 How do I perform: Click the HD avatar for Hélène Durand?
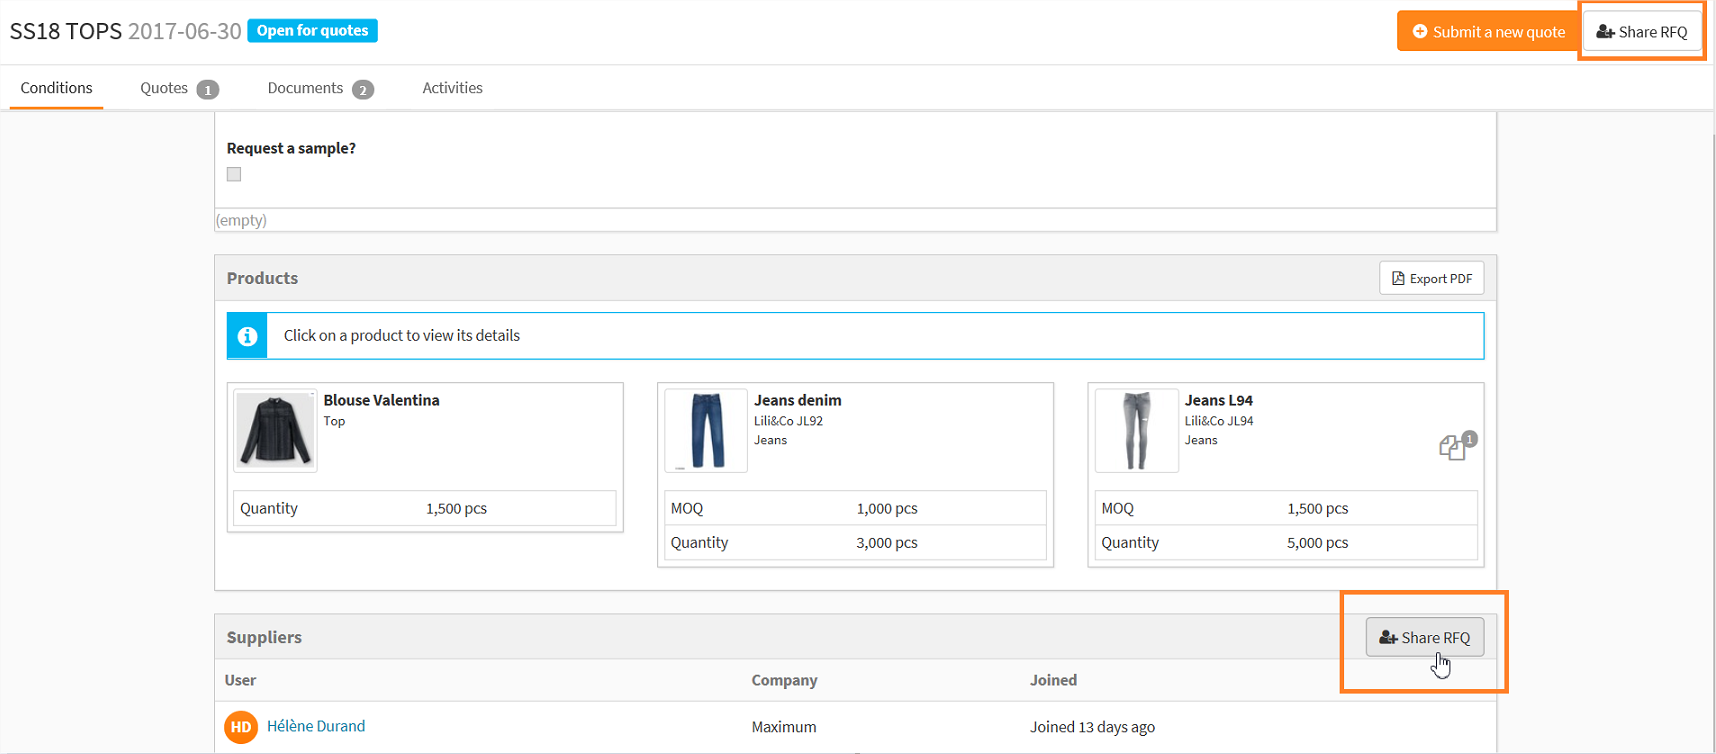point(241,727)
